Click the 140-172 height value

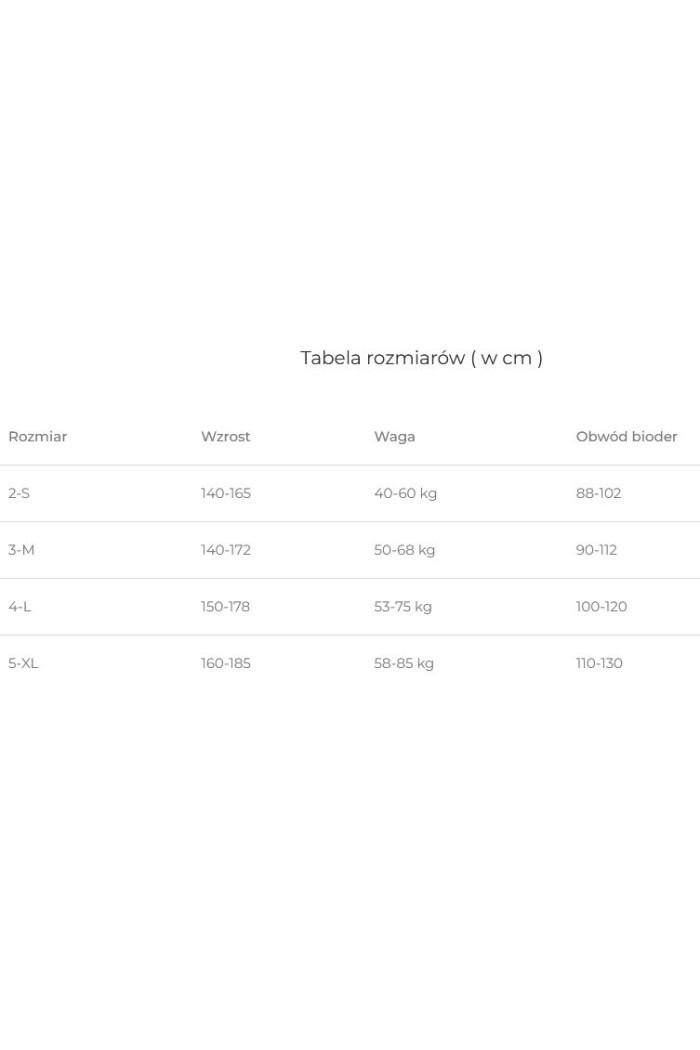click(x=226, y=550)
